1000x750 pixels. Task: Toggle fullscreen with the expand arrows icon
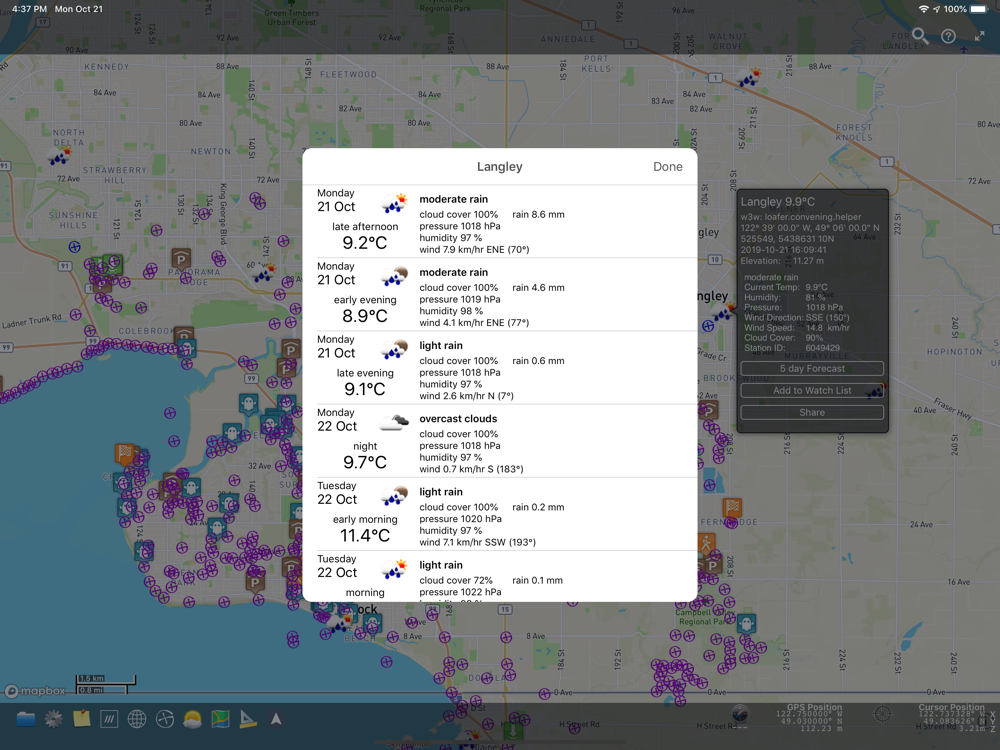[979, 36]
